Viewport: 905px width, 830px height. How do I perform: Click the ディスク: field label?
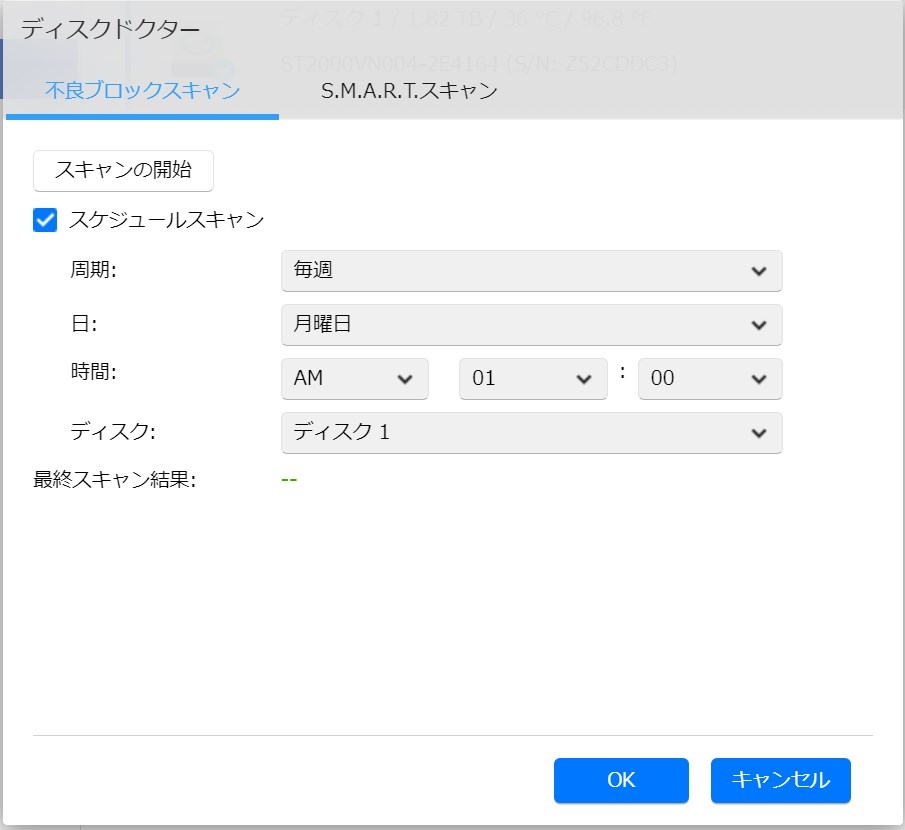[113, 433]
